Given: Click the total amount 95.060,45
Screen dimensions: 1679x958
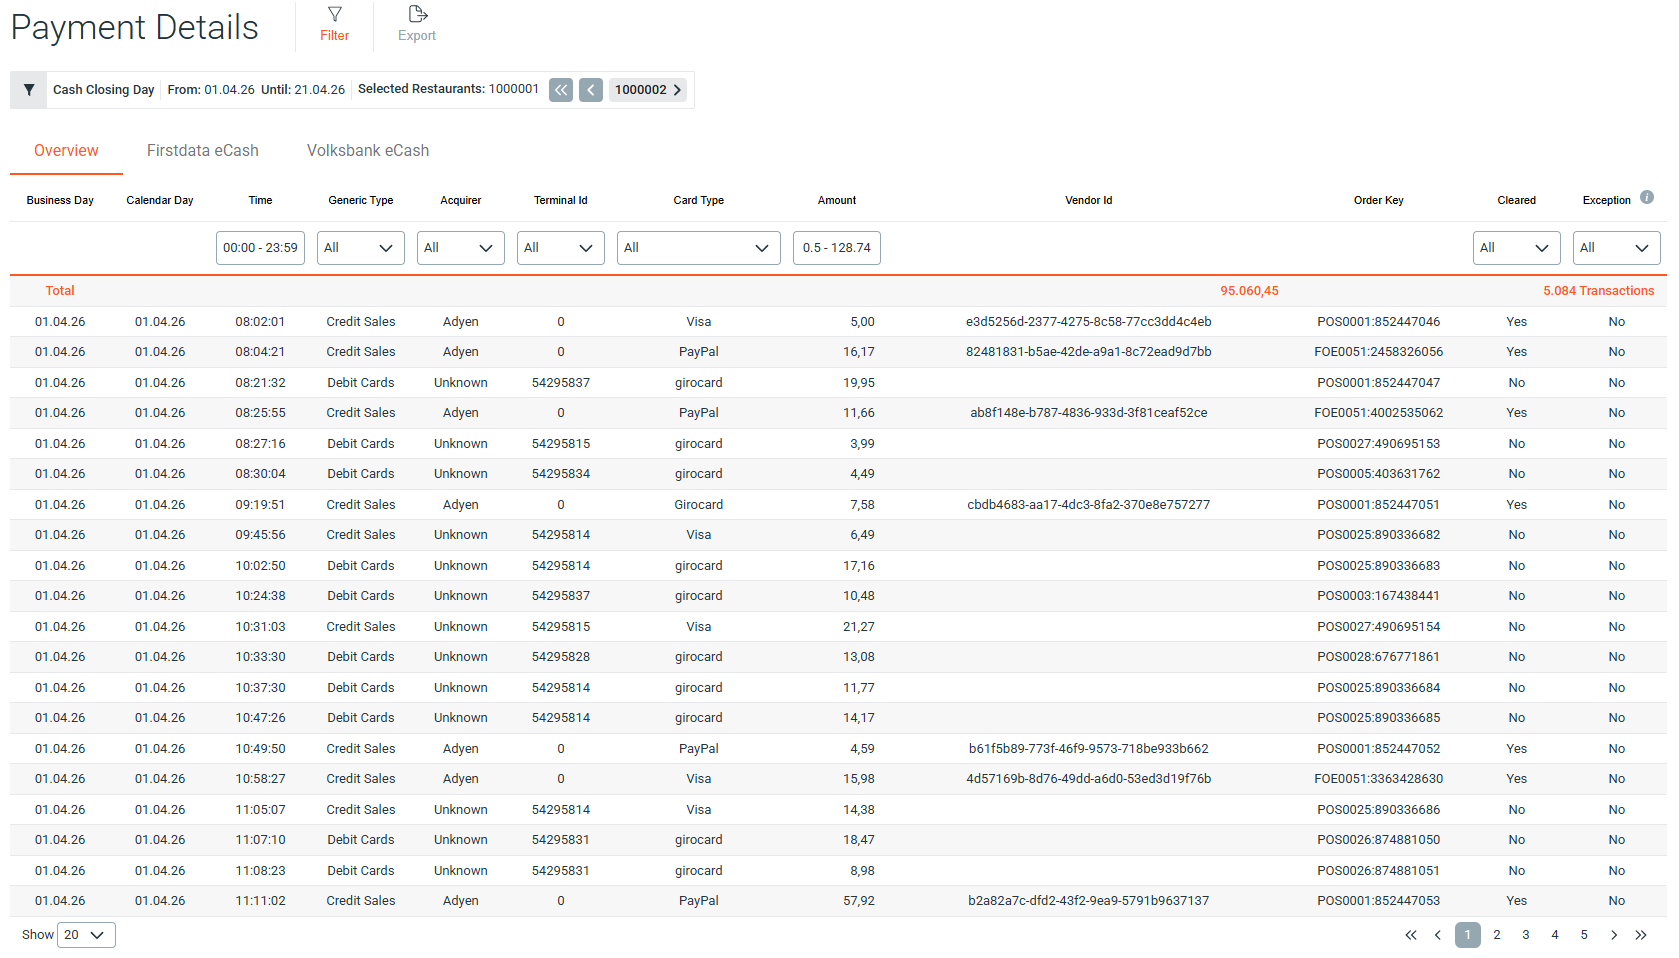Looking at the screenshot, I should click(x=1249, y=291).
